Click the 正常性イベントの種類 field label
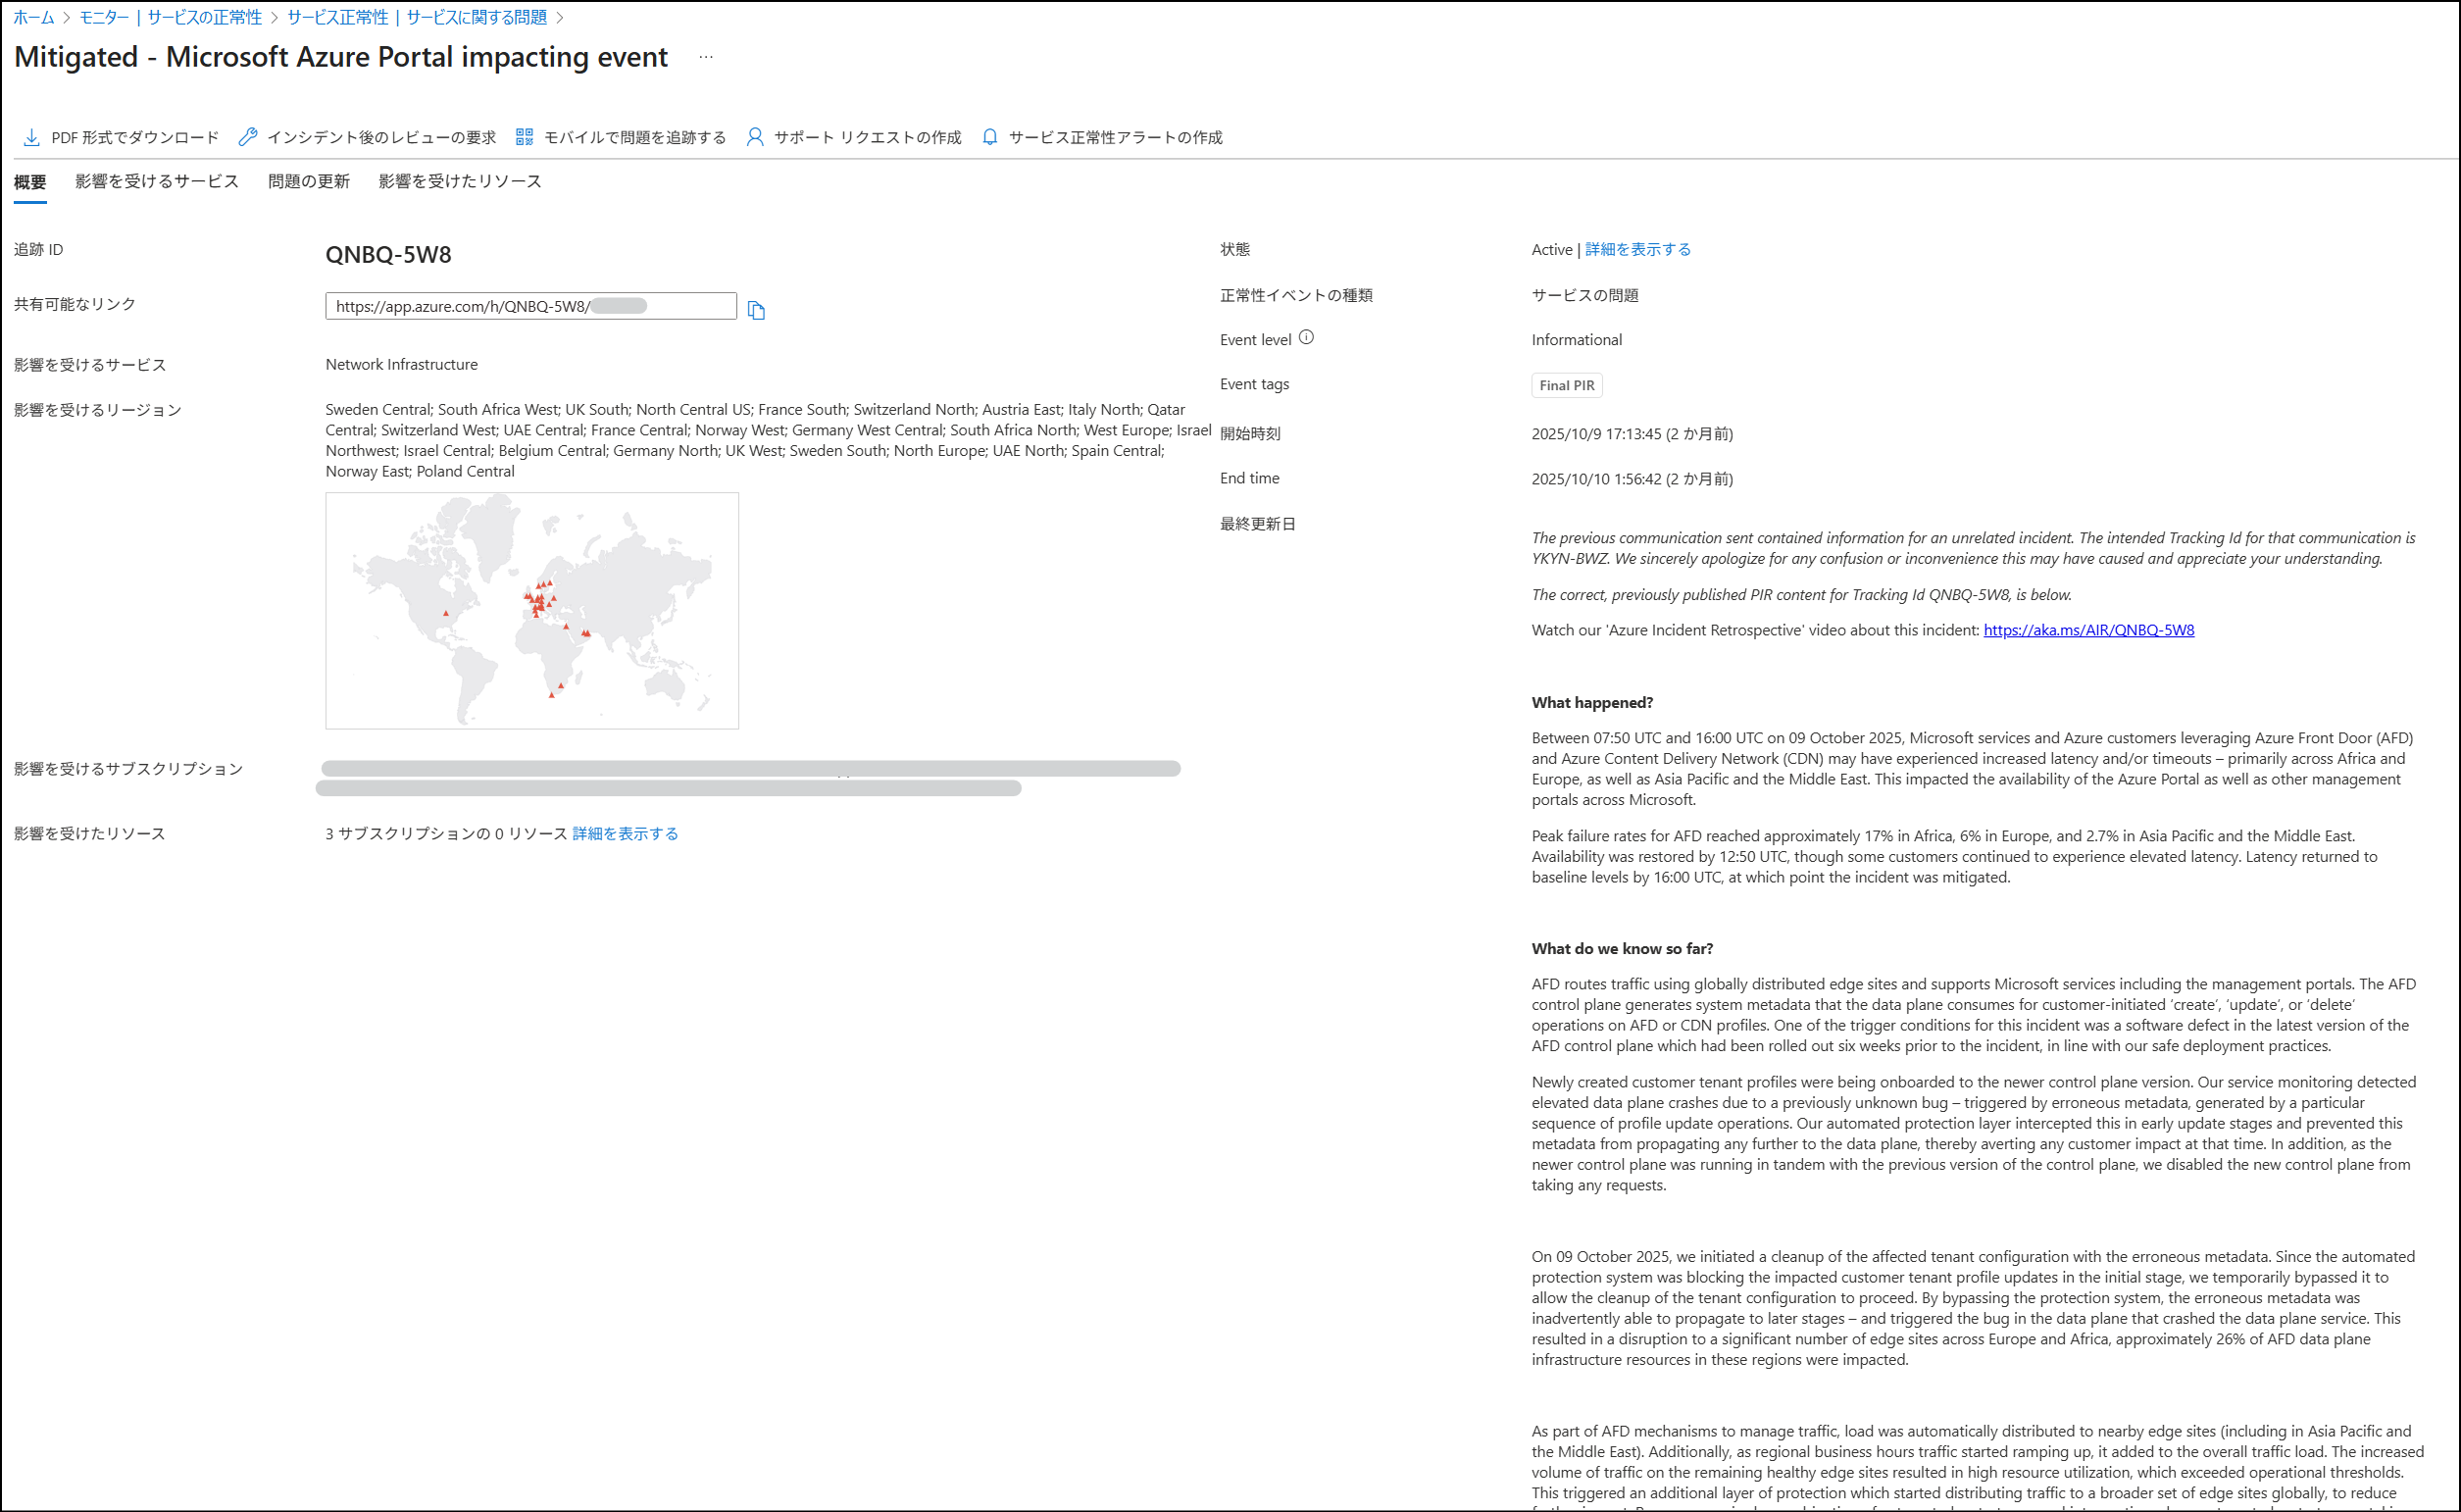Viewport: 2461px width, 1512px height. pyautogui.click(x=1296, y=295)
